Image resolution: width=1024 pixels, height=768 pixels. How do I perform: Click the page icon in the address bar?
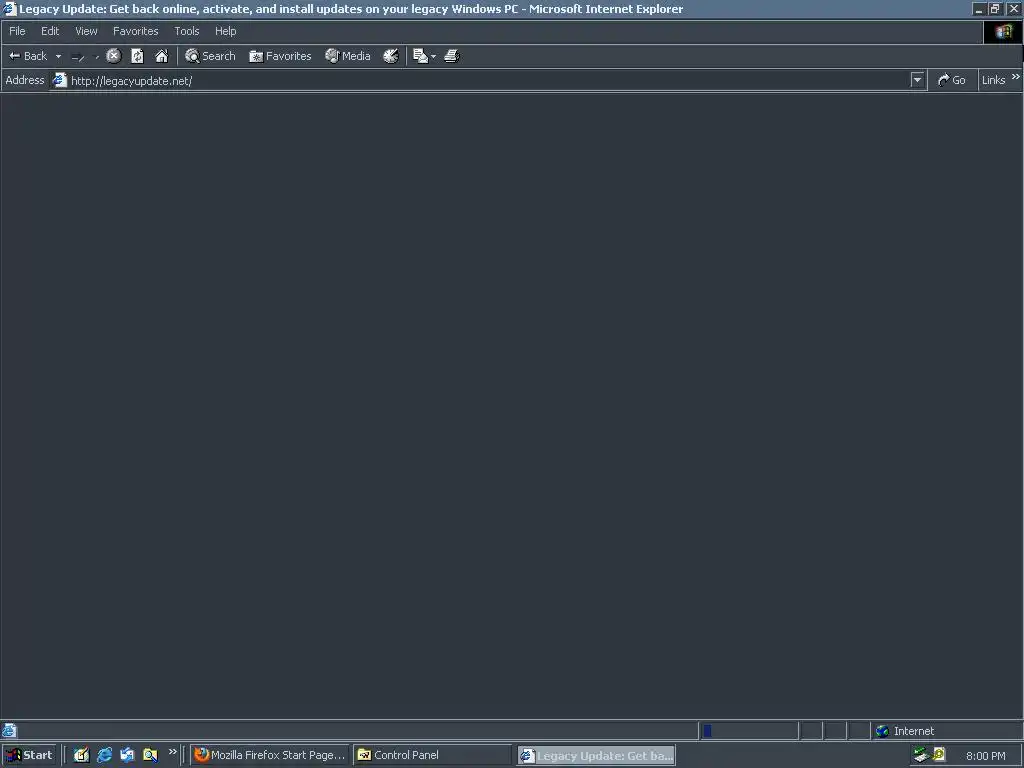(x=59, y=80)
